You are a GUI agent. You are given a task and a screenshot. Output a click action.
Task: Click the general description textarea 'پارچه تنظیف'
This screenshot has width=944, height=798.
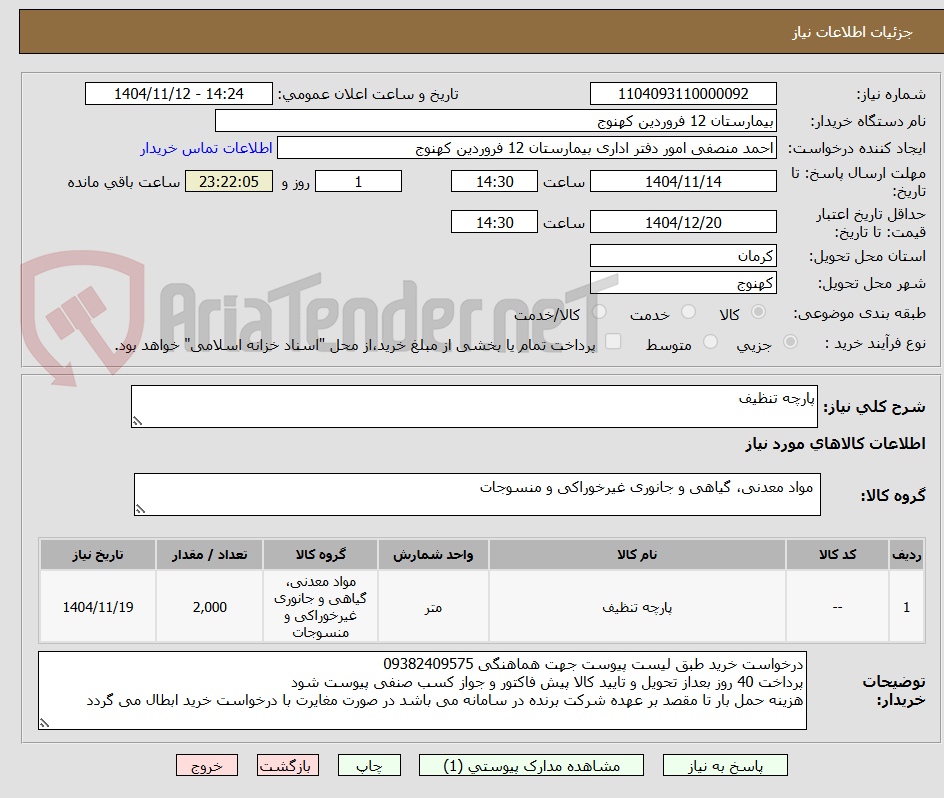pos(474,407)
